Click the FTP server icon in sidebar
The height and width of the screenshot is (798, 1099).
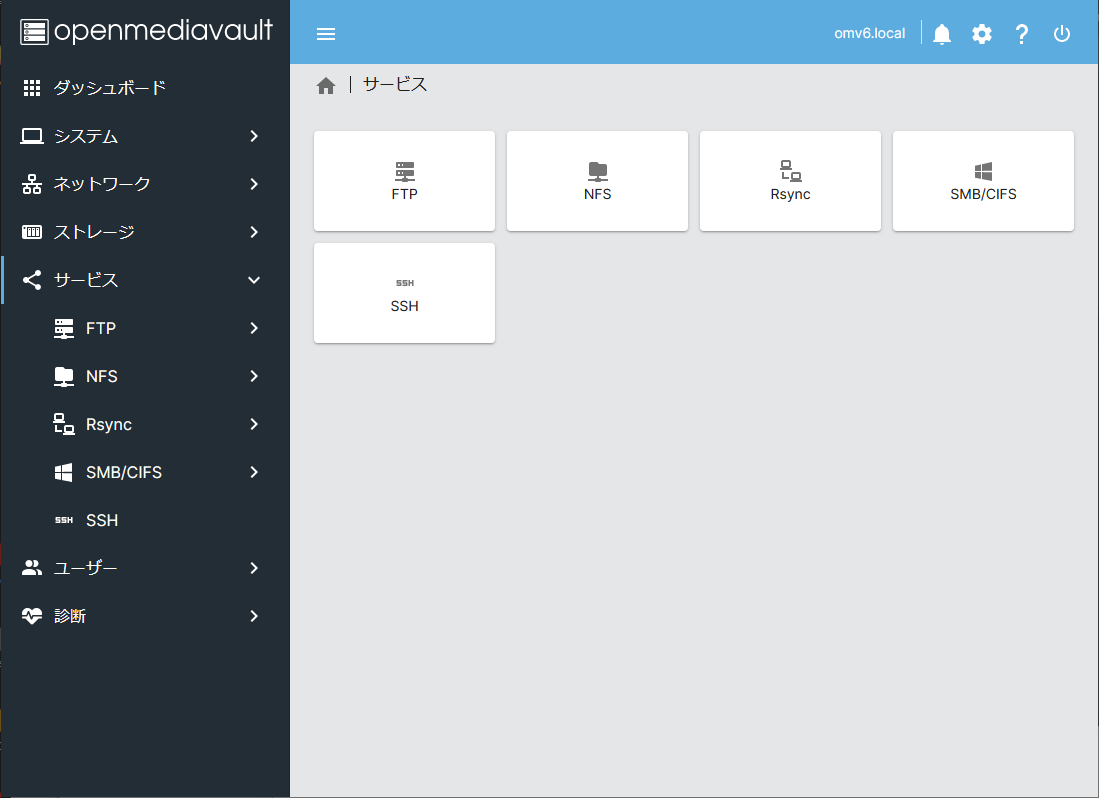(64, 328)
